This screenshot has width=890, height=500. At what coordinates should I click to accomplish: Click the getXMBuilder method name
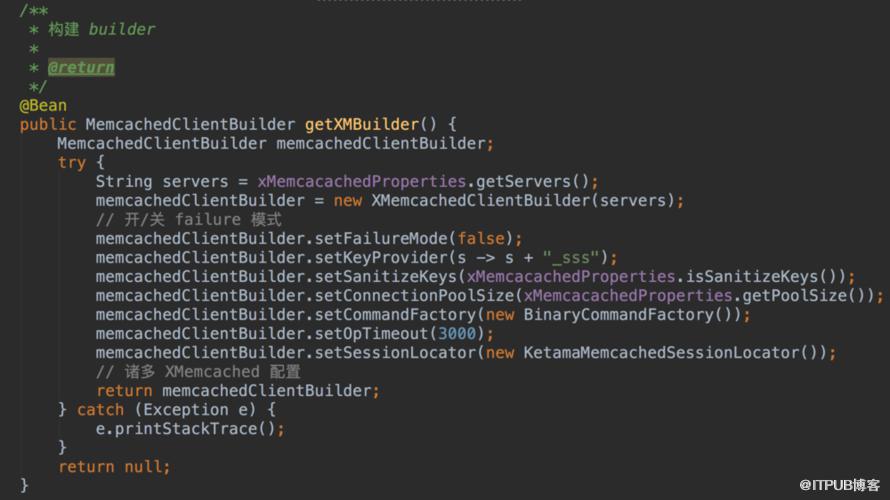click(x=362, y=124)
